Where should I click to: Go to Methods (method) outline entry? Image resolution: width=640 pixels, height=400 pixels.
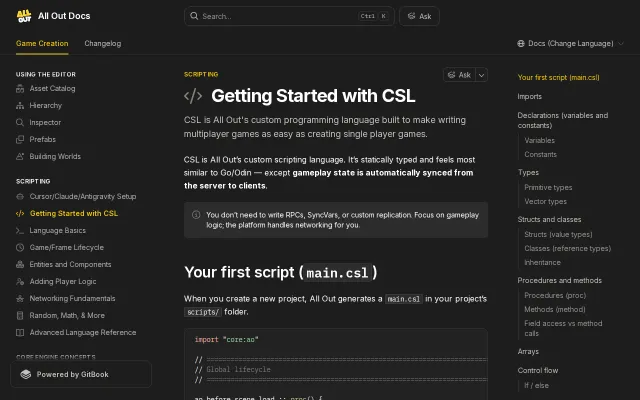click(x=555, y=309)
